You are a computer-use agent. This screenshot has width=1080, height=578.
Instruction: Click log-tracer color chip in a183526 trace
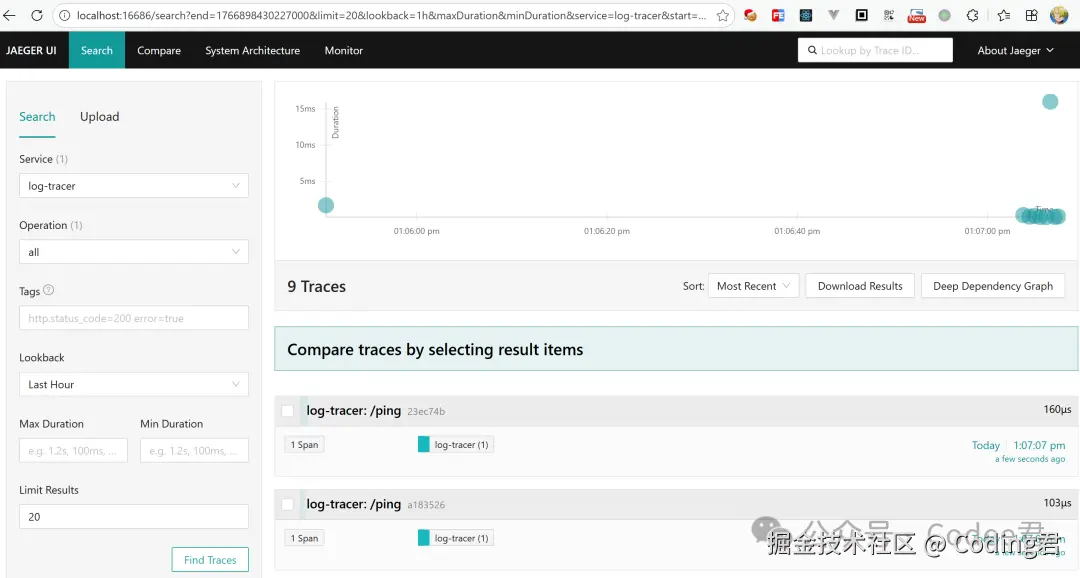[424, 538]
